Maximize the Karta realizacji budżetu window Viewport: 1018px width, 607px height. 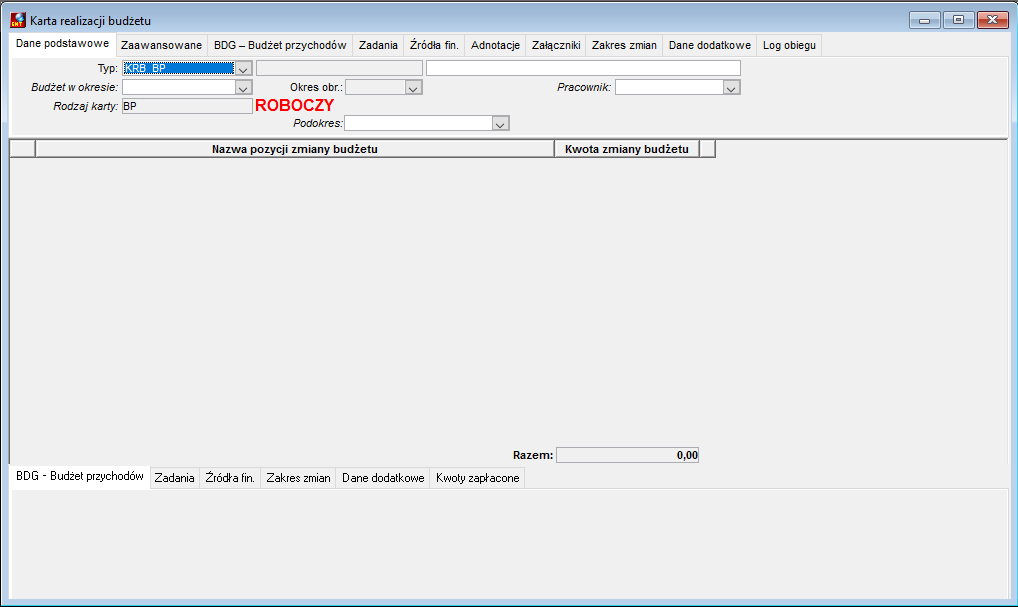point(958,20)
